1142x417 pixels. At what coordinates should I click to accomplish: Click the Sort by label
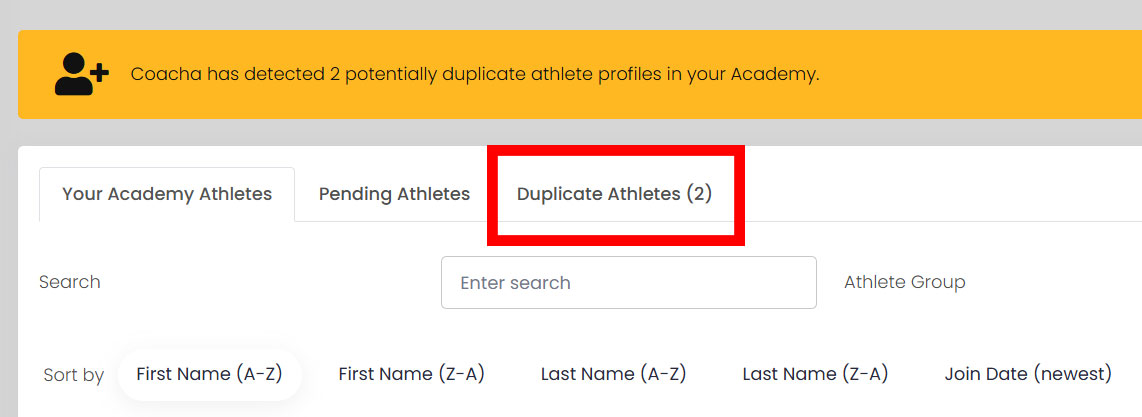point(74,376)
